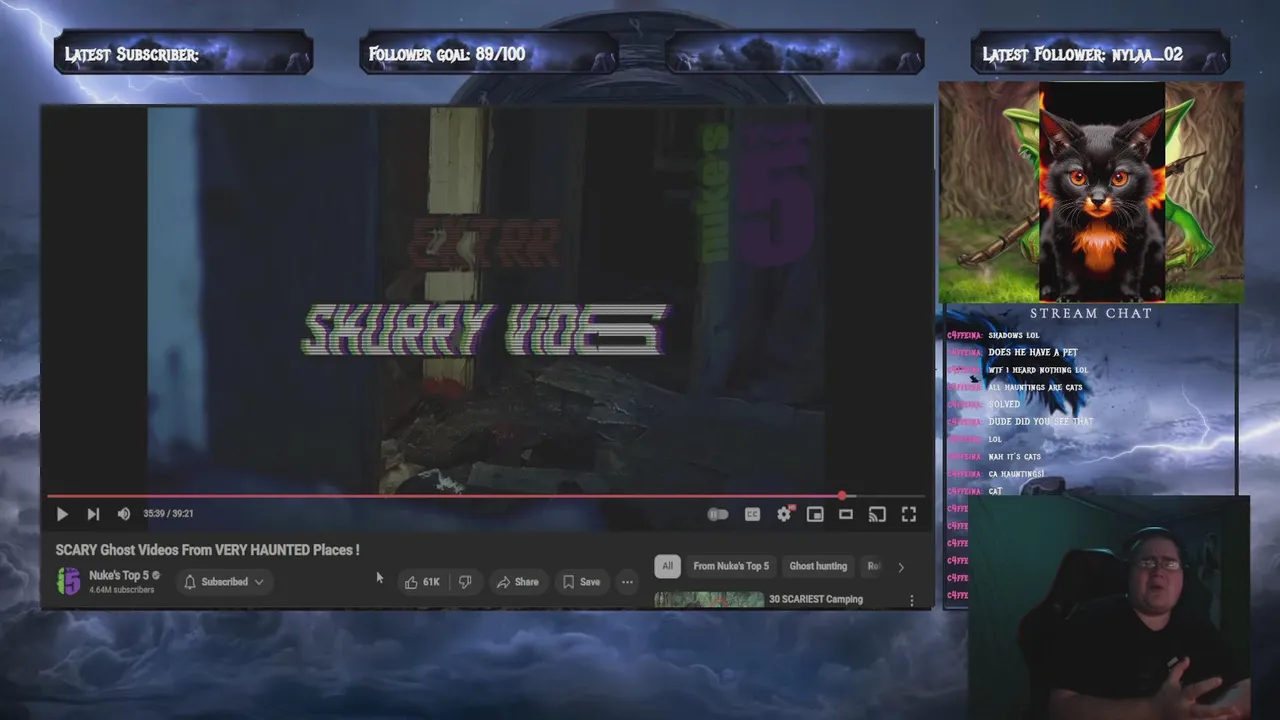Open 30 SCARIEST Camping video thumbnail
This screenshot has width=1280, height=720.
[709, 599]
